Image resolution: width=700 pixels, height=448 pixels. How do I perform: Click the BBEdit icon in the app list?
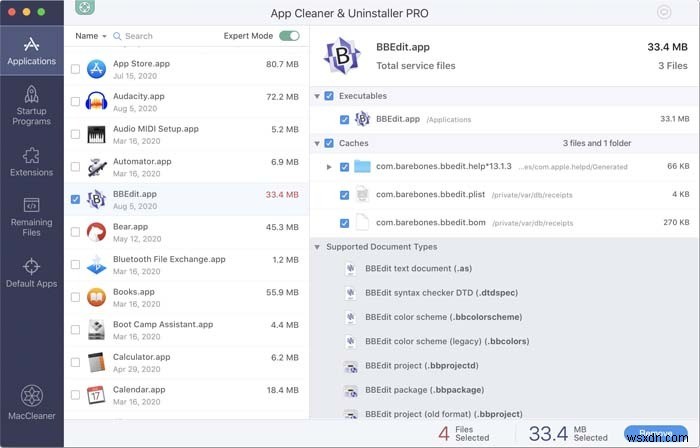click(96, 199)
